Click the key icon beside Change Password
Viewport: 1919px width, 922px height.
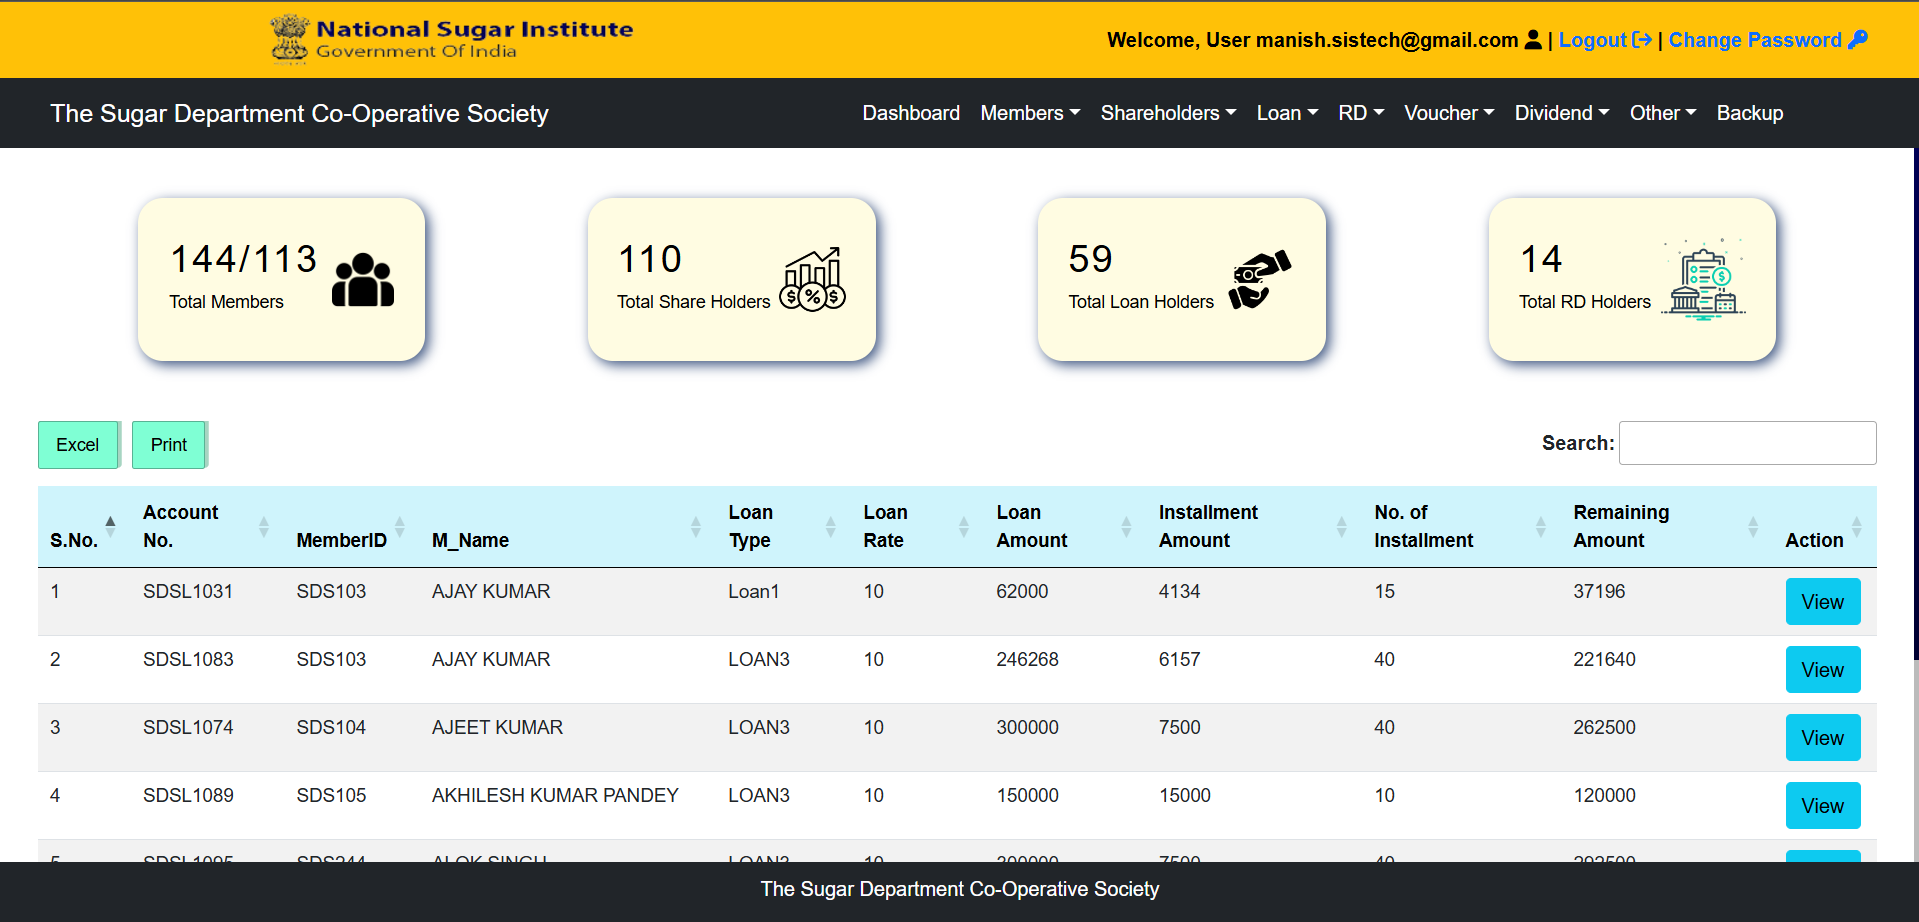pos(1858,40)
